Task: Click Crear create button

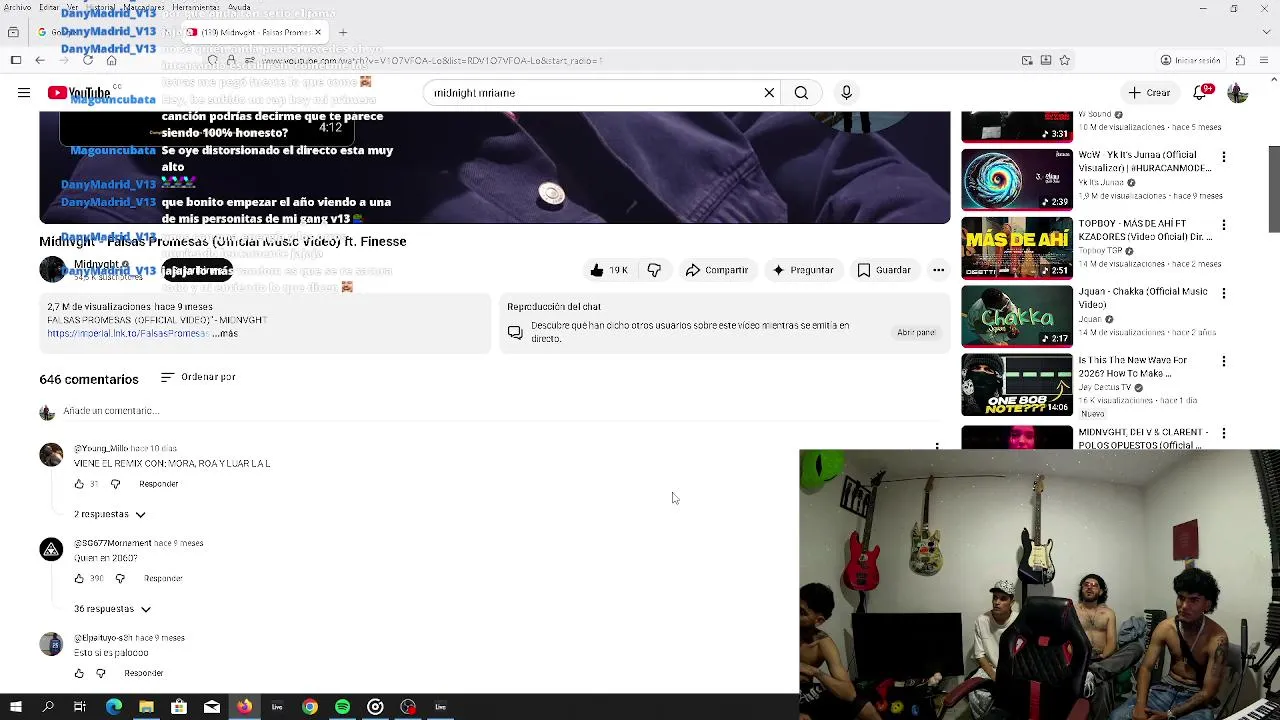Action: (x=1149, y=93)
